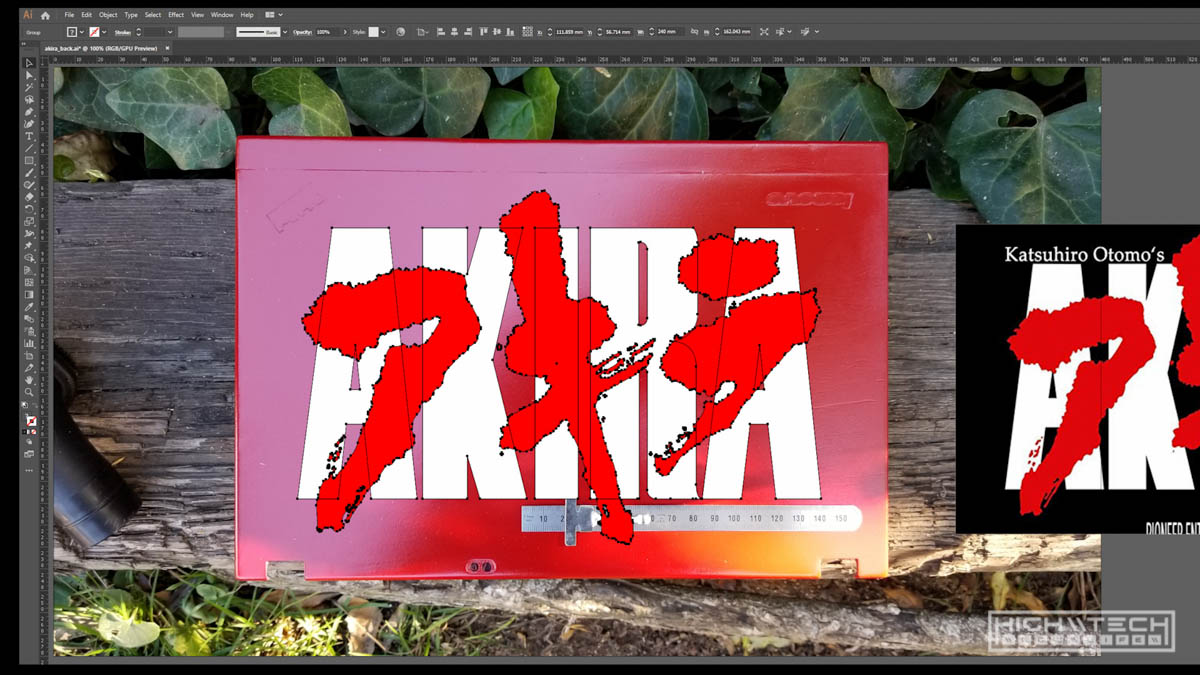Select the Magic Wand tool
Image resolution: width=1200 pixels, height=675 pixels.
tap(29, 87)
